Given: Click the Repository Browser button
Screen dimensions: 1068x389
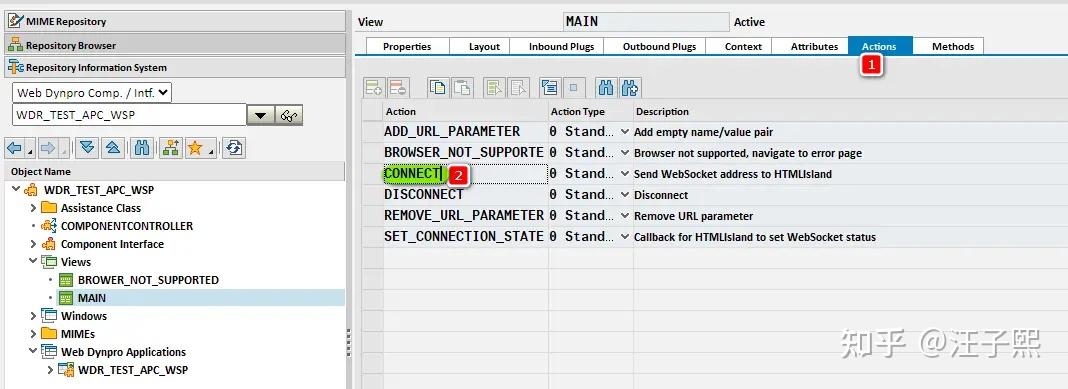Looking at the screenshot, I should tap(176, 45).
